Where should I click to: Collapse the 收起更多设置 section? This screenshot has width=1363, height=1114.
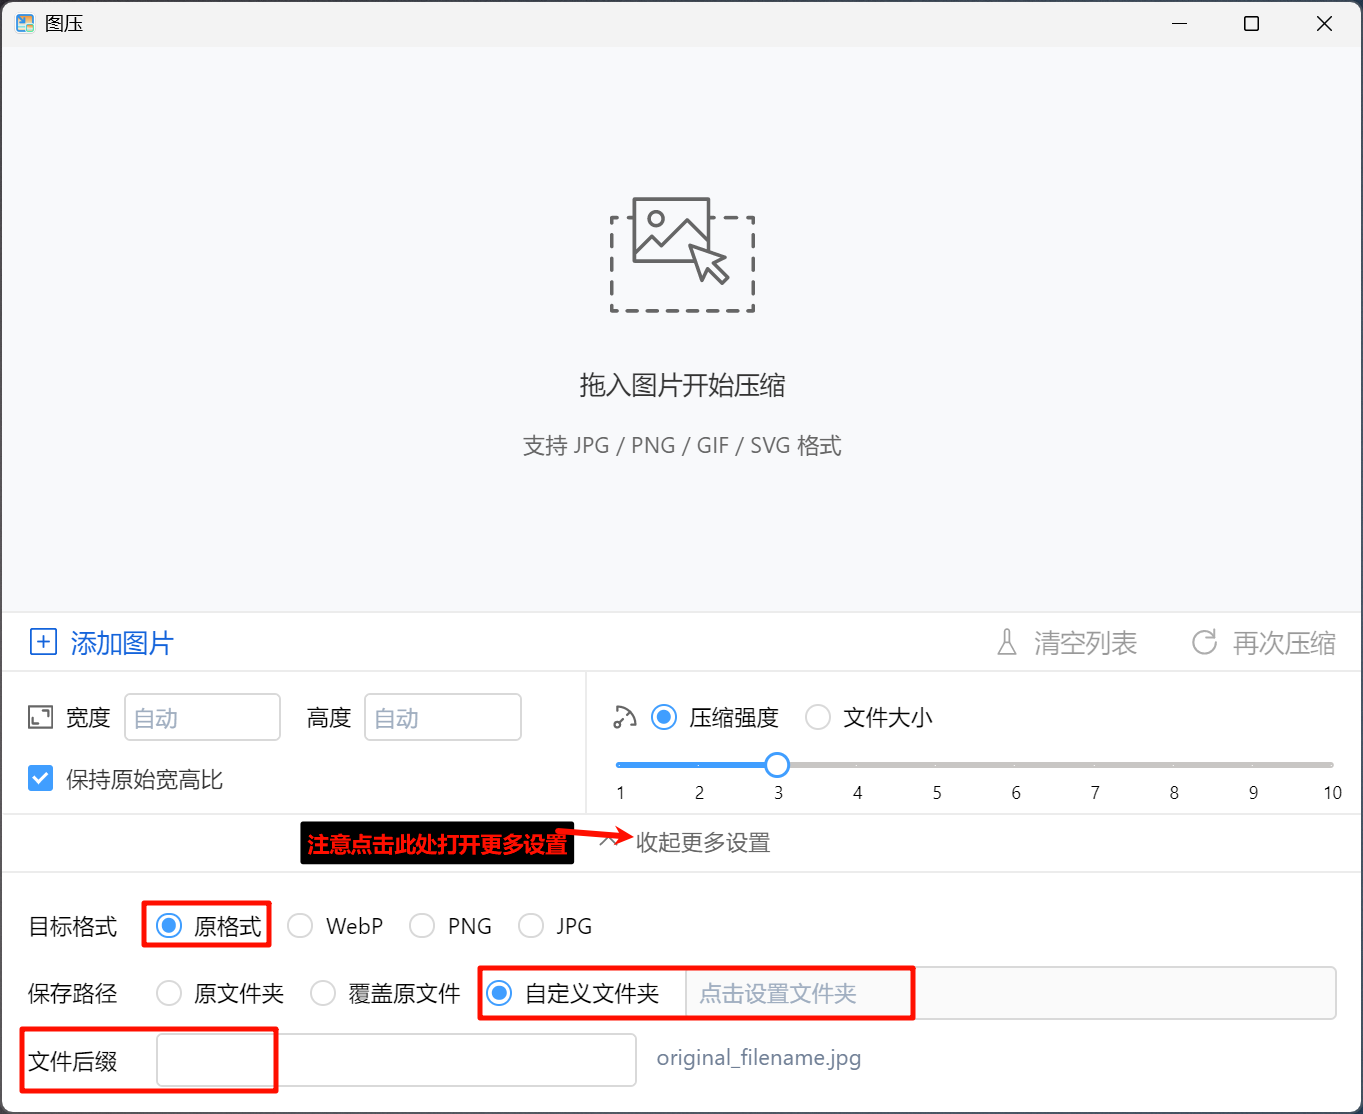[x=686, y=842]
